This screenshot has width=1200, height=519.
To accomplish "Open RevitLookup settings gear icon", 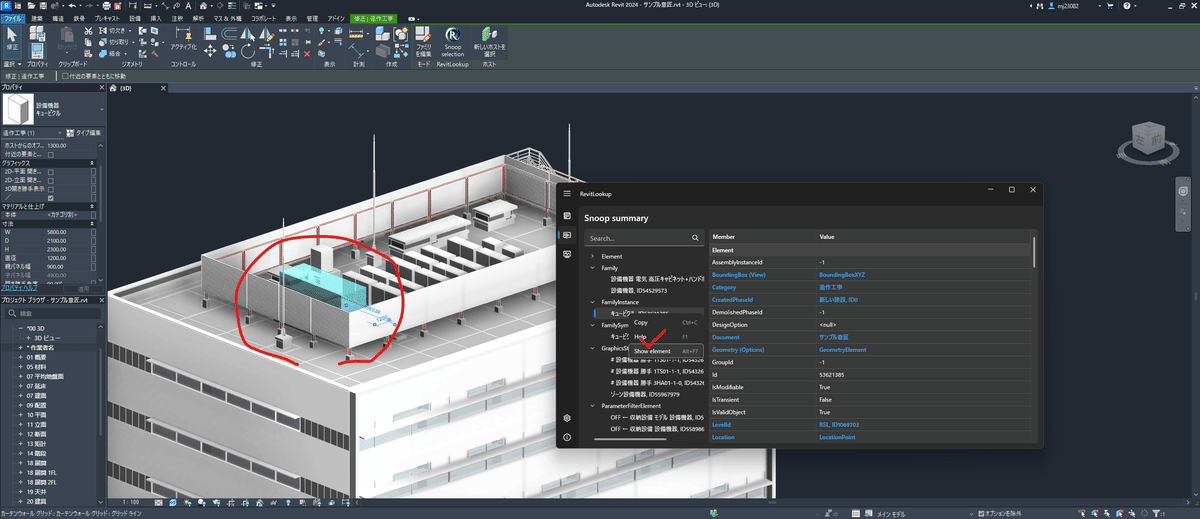I will (x=567, y=418).
